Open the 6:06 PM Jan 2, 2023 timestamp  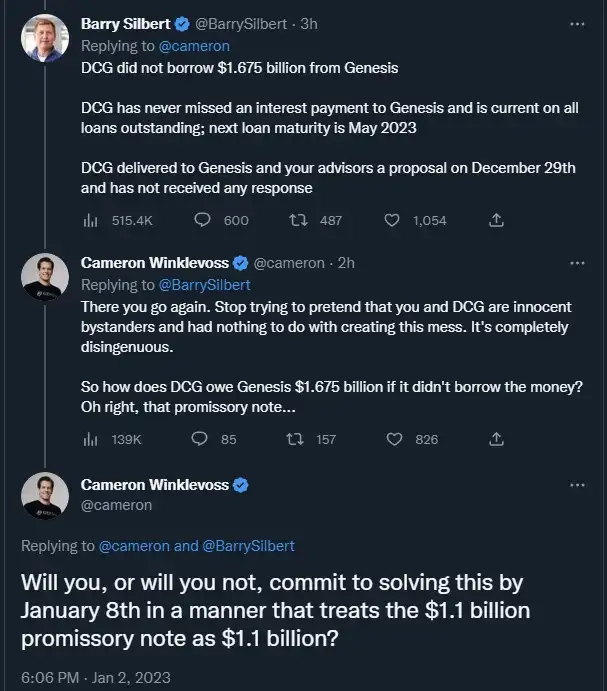point(96,677)
